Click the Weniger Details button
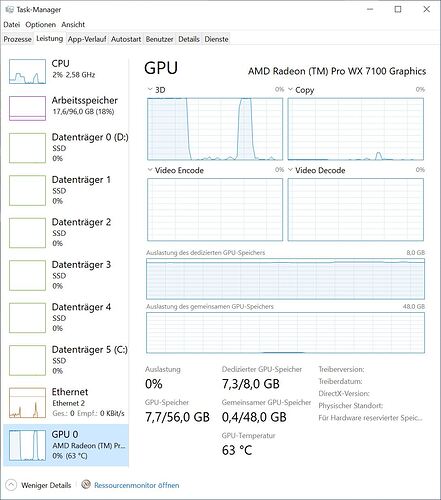 coord(39,485)
